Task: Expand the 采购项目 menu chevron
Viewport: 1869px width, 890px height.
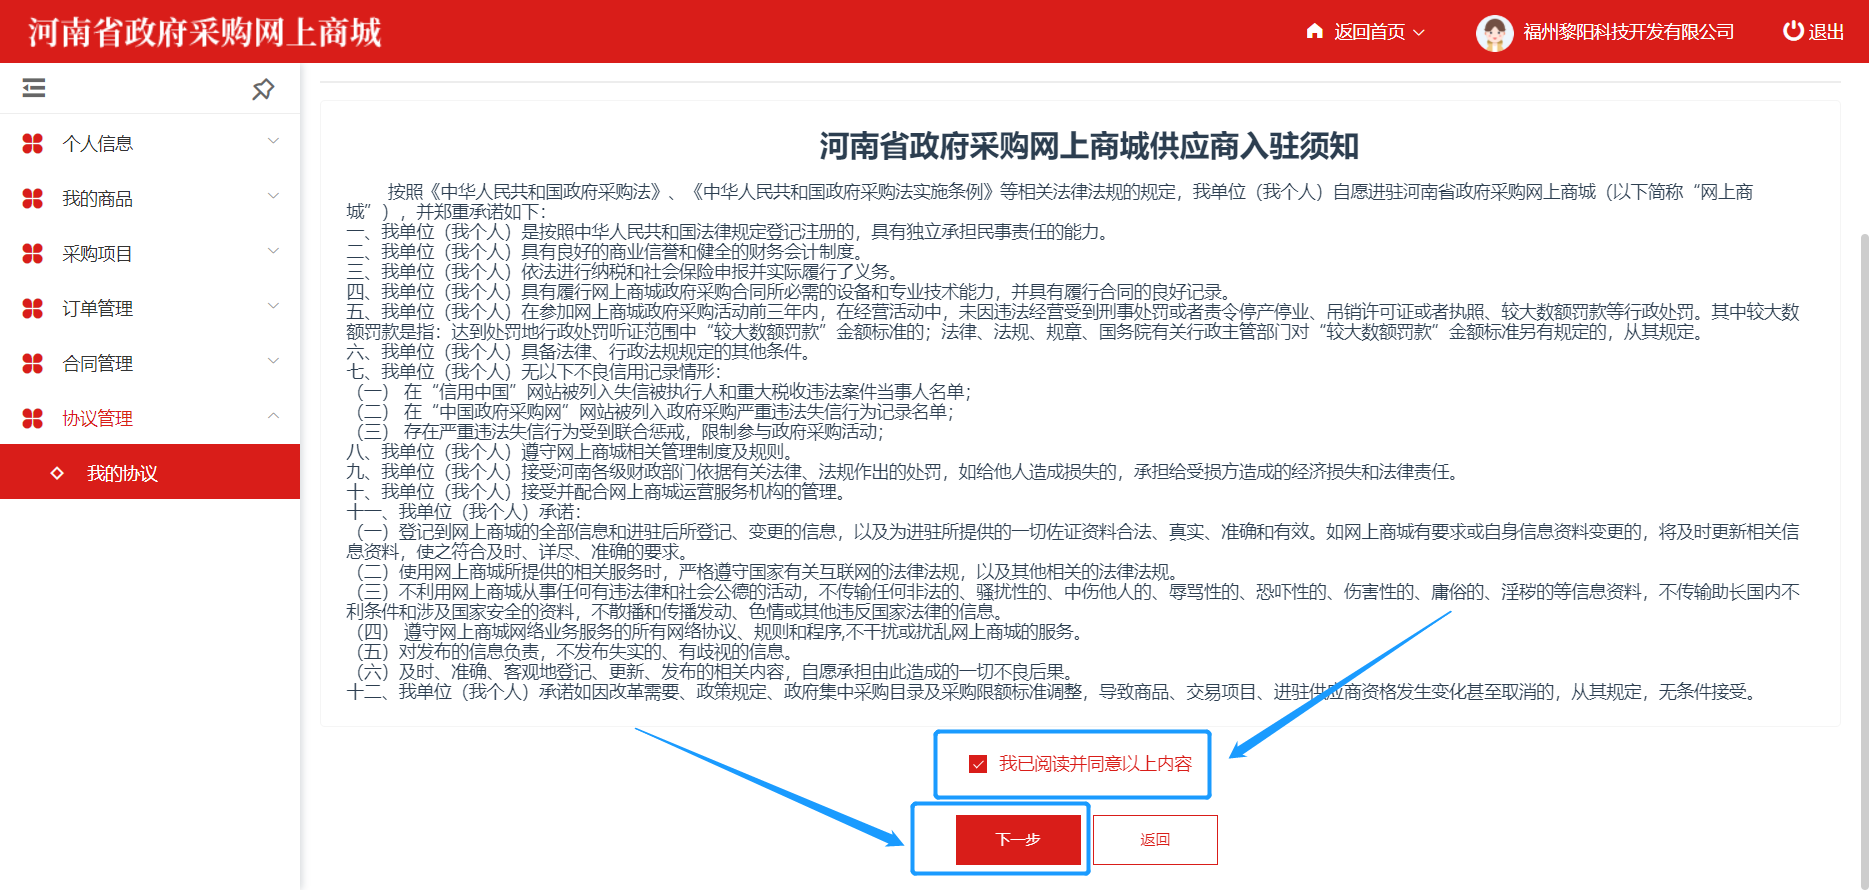Action: point(273,251)
